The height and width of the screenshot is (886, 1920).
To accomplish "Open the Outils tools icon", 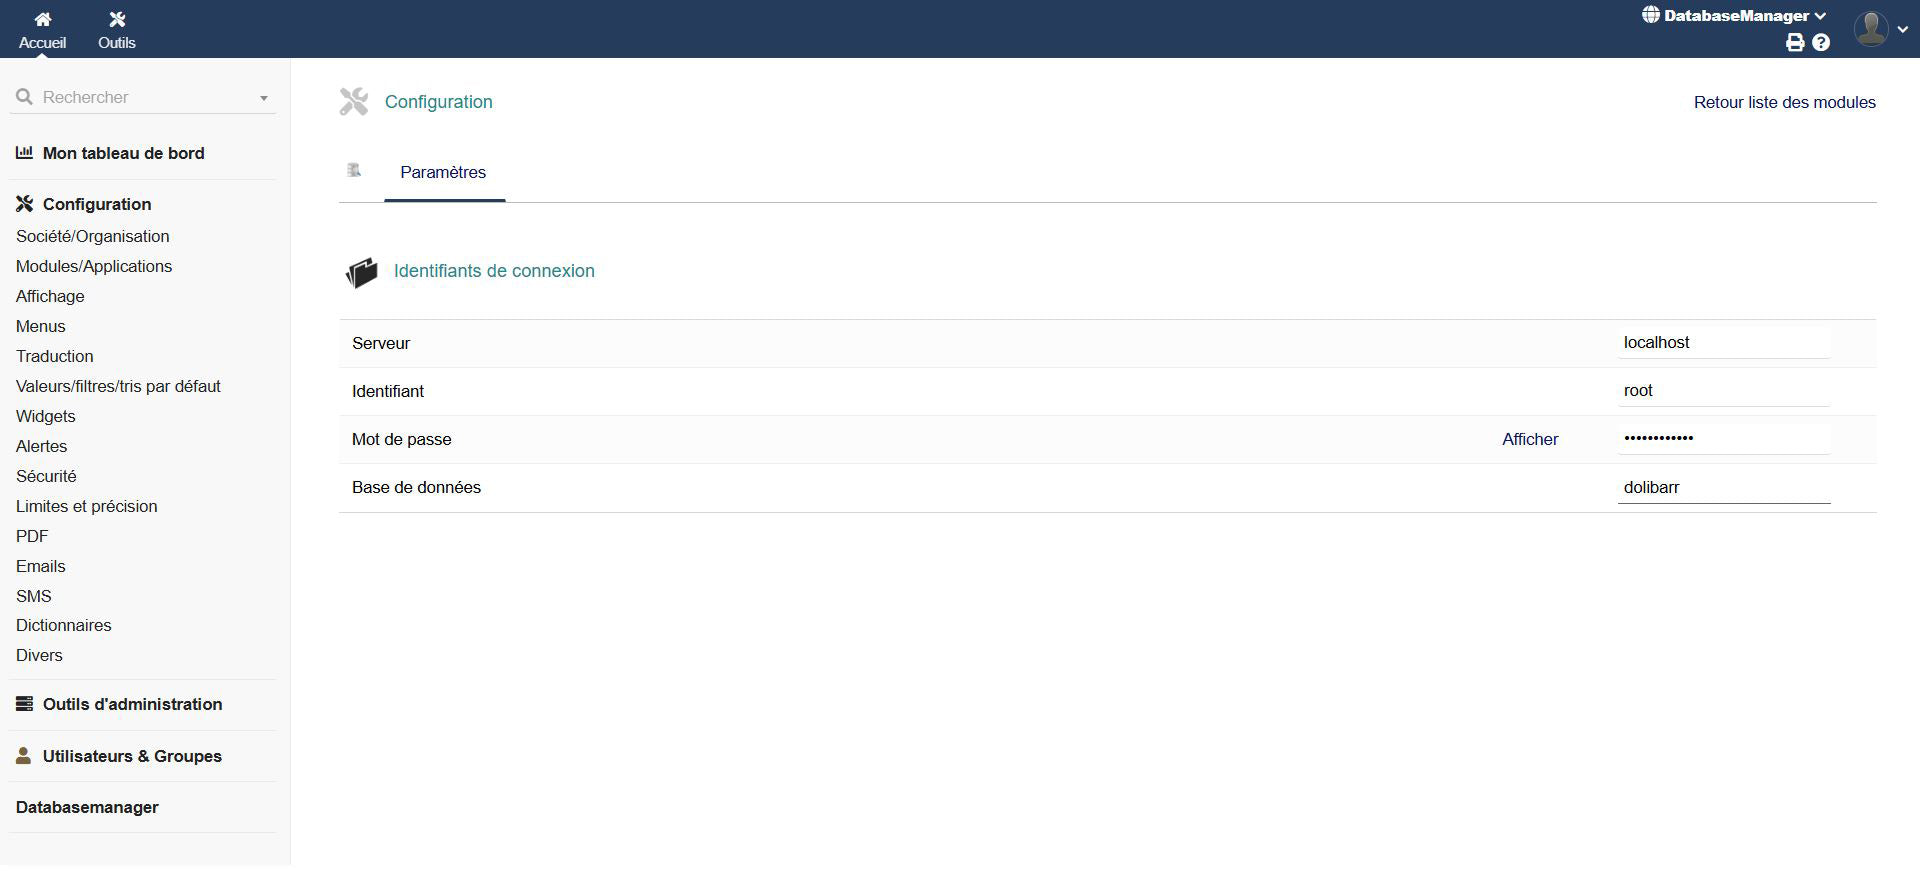I will [117, 20].
